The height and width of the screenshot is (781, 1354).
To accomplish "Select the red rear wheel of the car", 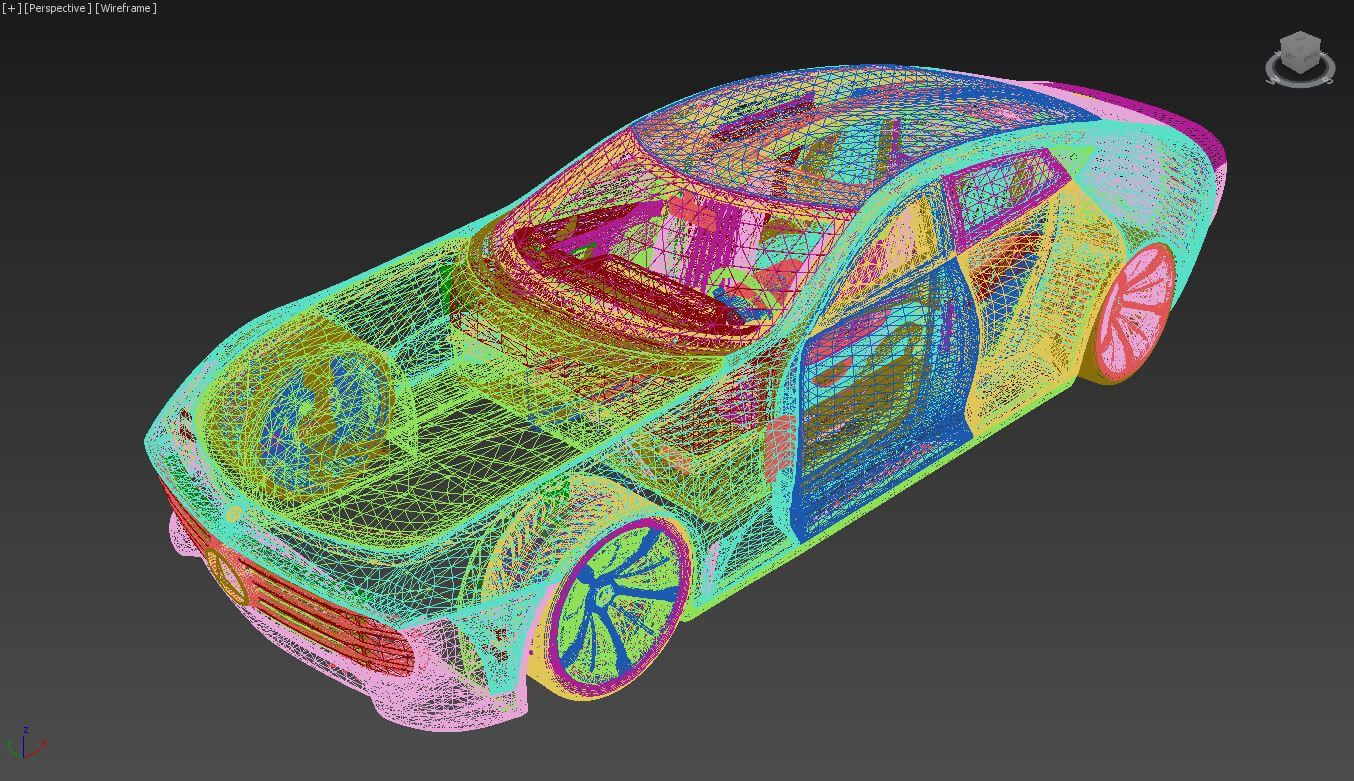I will pyautogui.click(x=1133, y=310).
